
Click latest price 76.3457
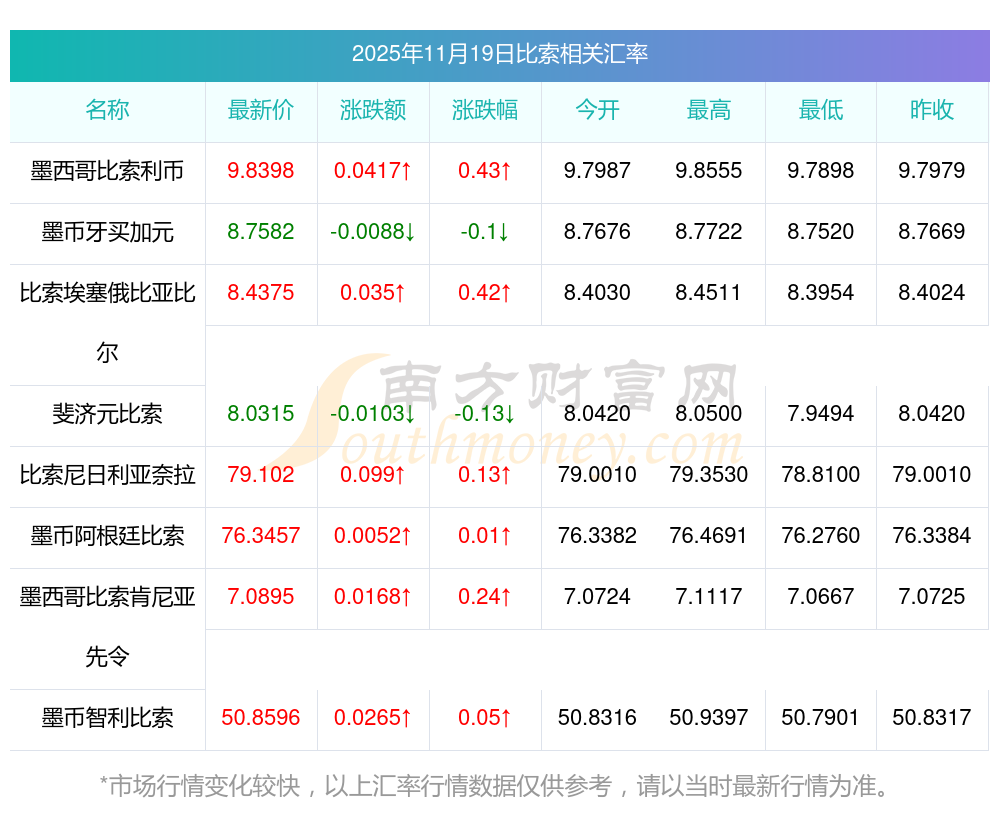pos(260,536)
